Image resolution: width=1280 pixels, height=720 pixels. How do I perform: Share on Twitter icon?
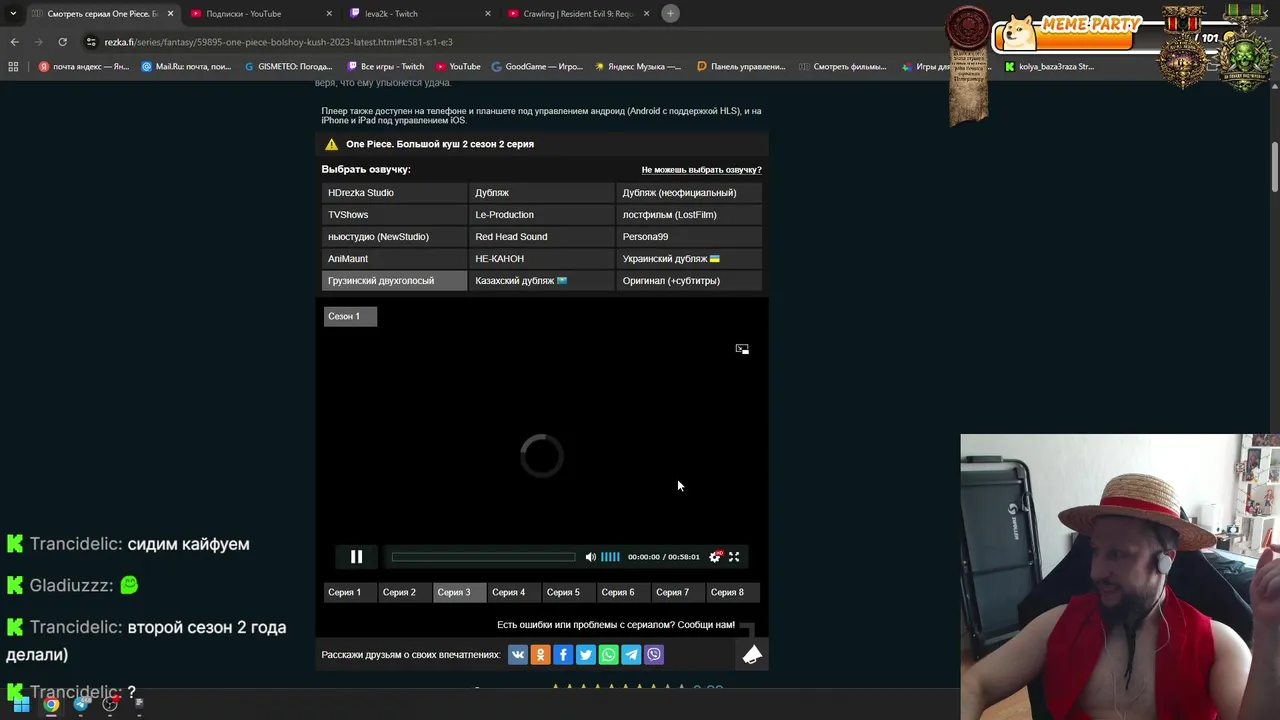[586, 655]
